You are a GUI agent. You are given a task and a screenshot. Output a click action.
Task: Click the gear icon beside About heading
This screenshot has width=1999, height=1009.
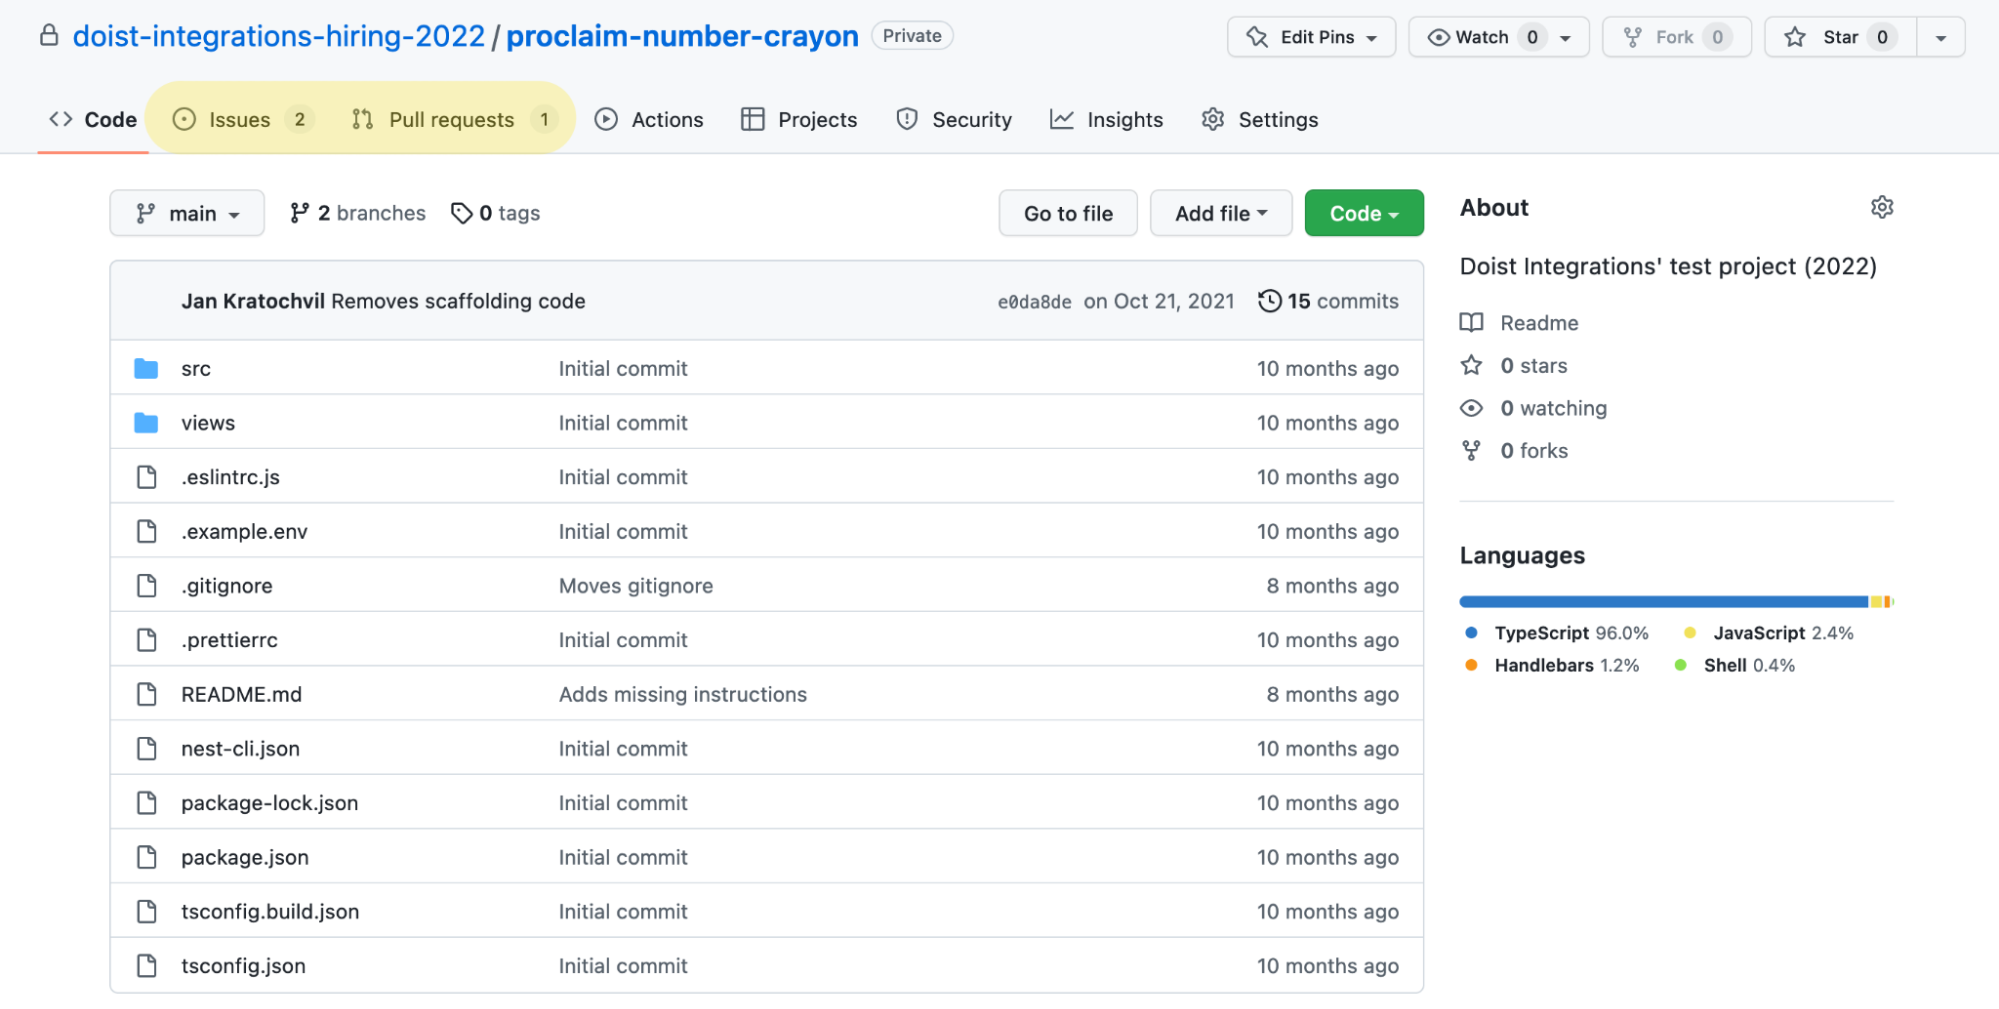(x=1881, y=207)
